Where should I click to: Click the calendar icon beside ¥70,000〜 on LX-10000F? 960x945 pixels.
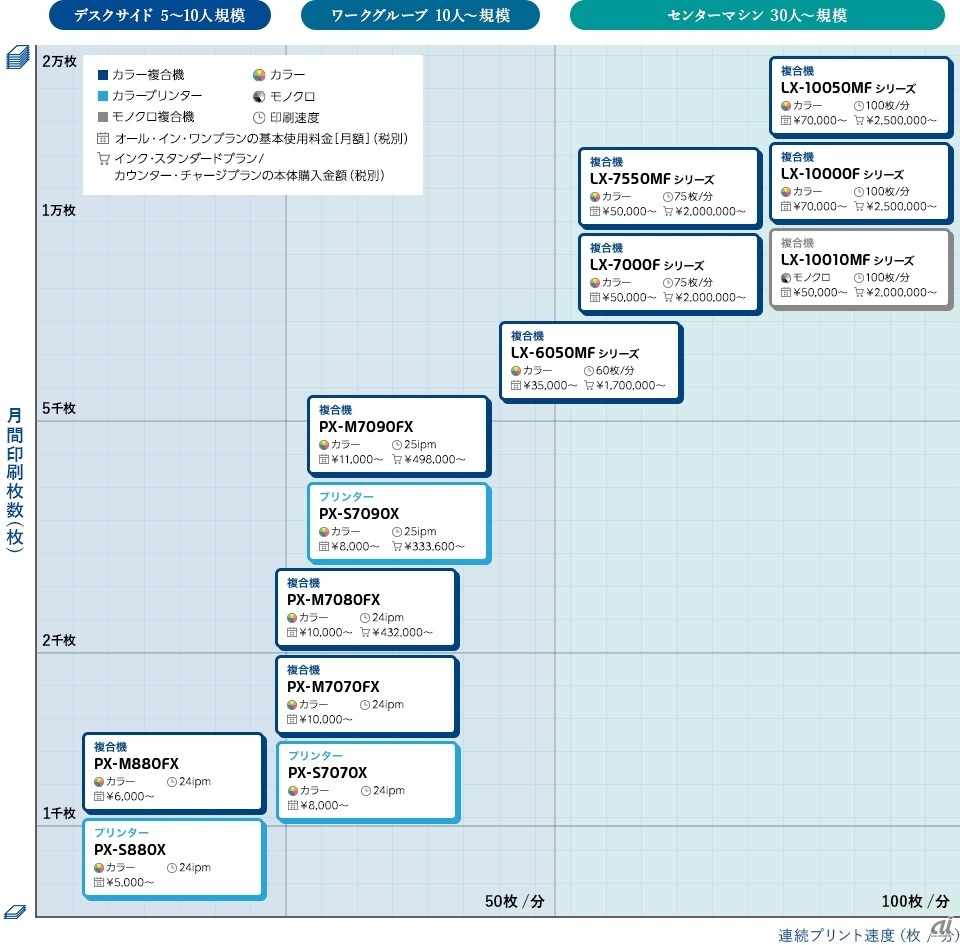click(786, 207)
